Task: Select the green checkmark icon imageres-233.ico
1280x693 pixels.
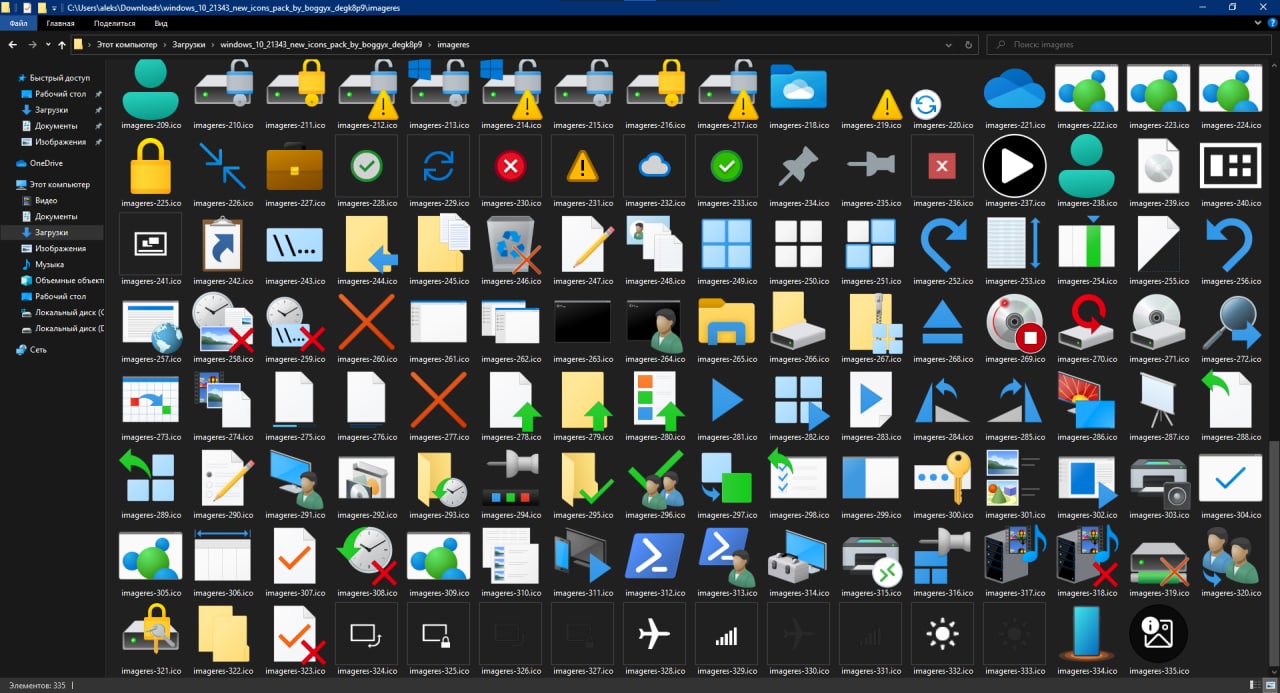Action: tap(727, 166)
